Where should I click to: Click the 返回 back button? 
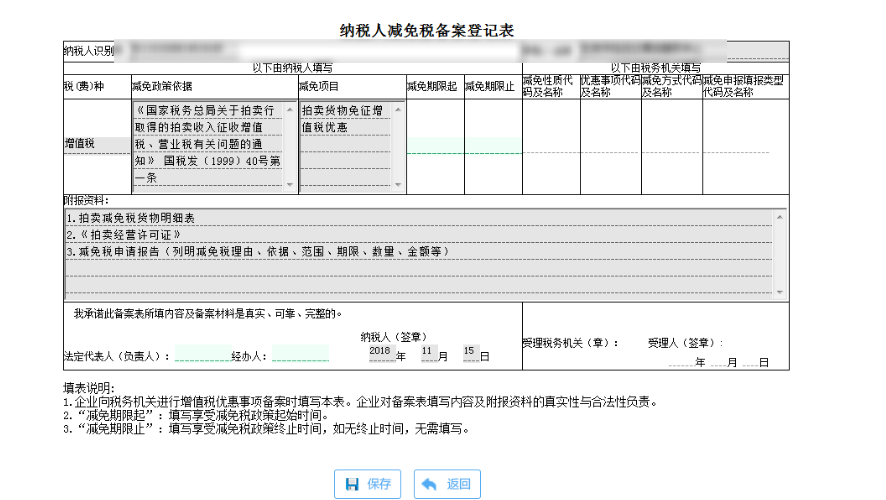click(x=447, y=484)
